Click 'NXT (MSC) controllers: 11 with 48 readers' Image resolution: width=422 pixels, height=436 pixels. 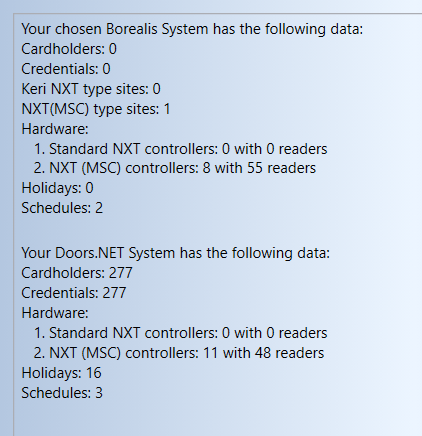(179, 353)
